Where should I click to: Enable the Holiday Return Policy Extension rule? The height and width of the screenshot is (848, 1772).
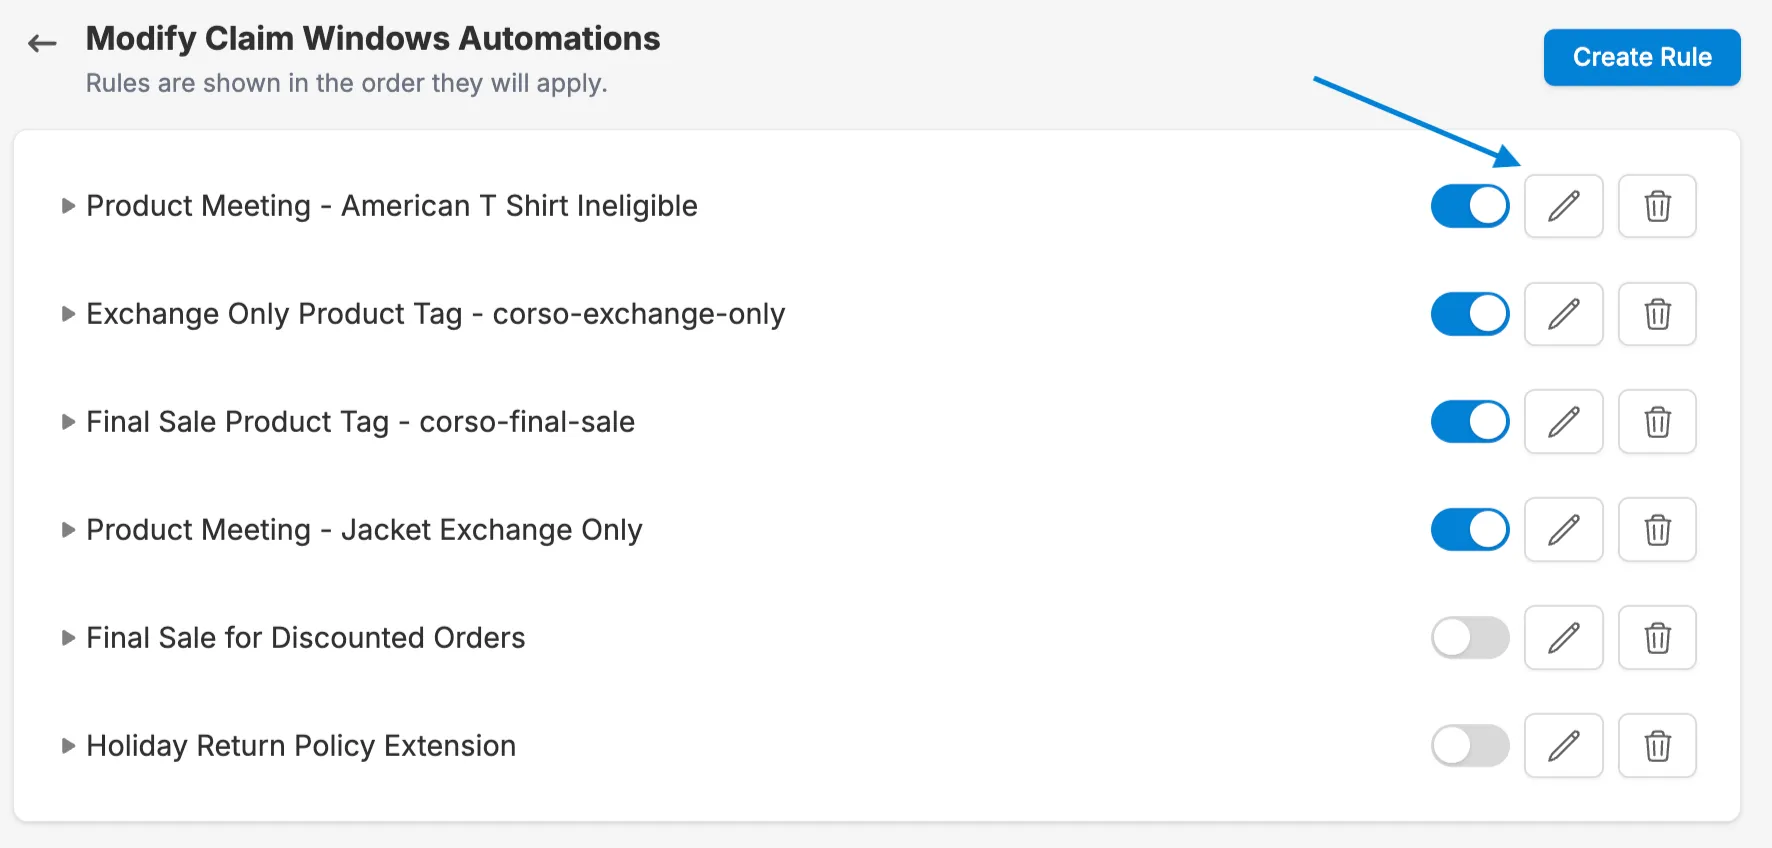1469,745
